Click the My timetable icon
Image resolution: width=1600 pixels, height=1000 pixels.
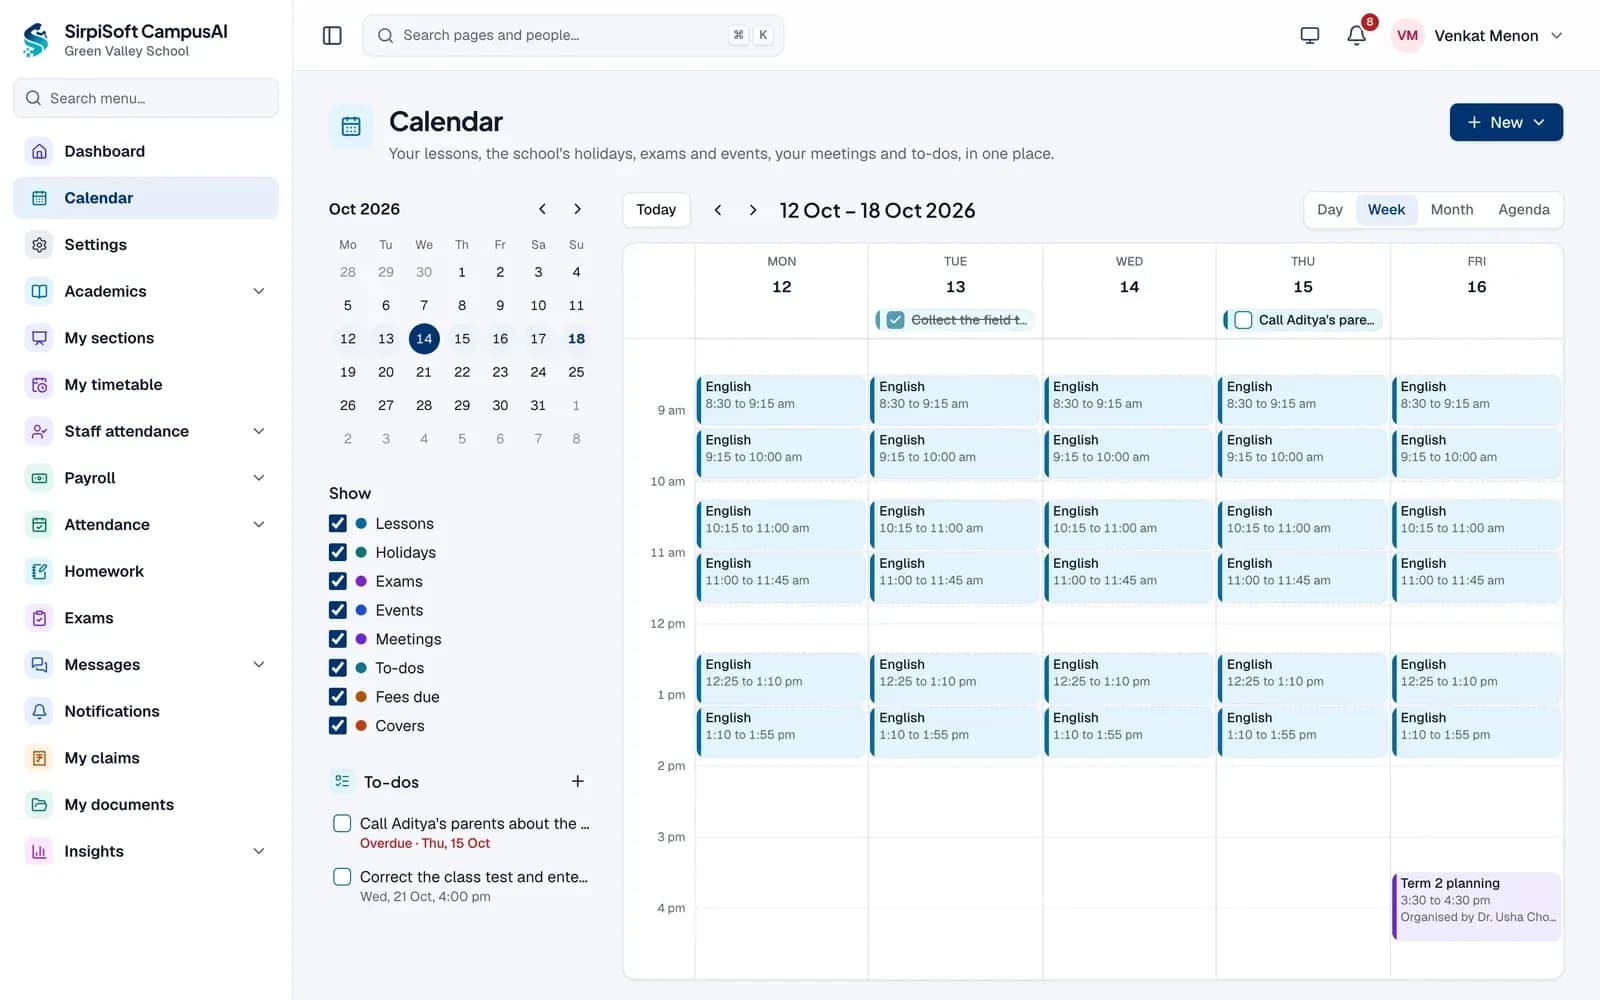tap(39, 384)
